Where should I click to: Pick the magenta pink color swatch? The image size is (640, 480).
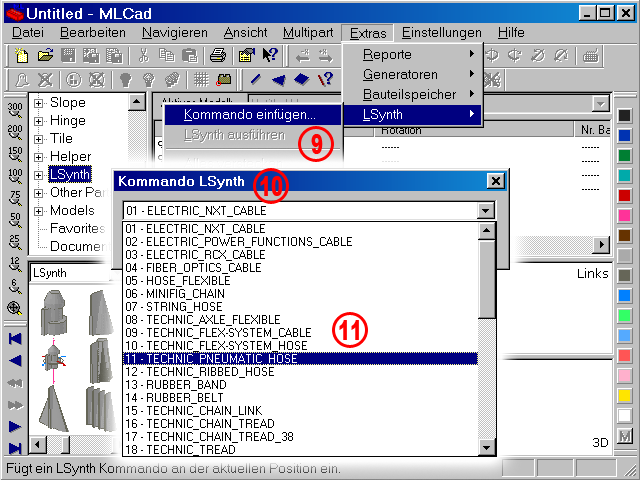click(624, 216)
